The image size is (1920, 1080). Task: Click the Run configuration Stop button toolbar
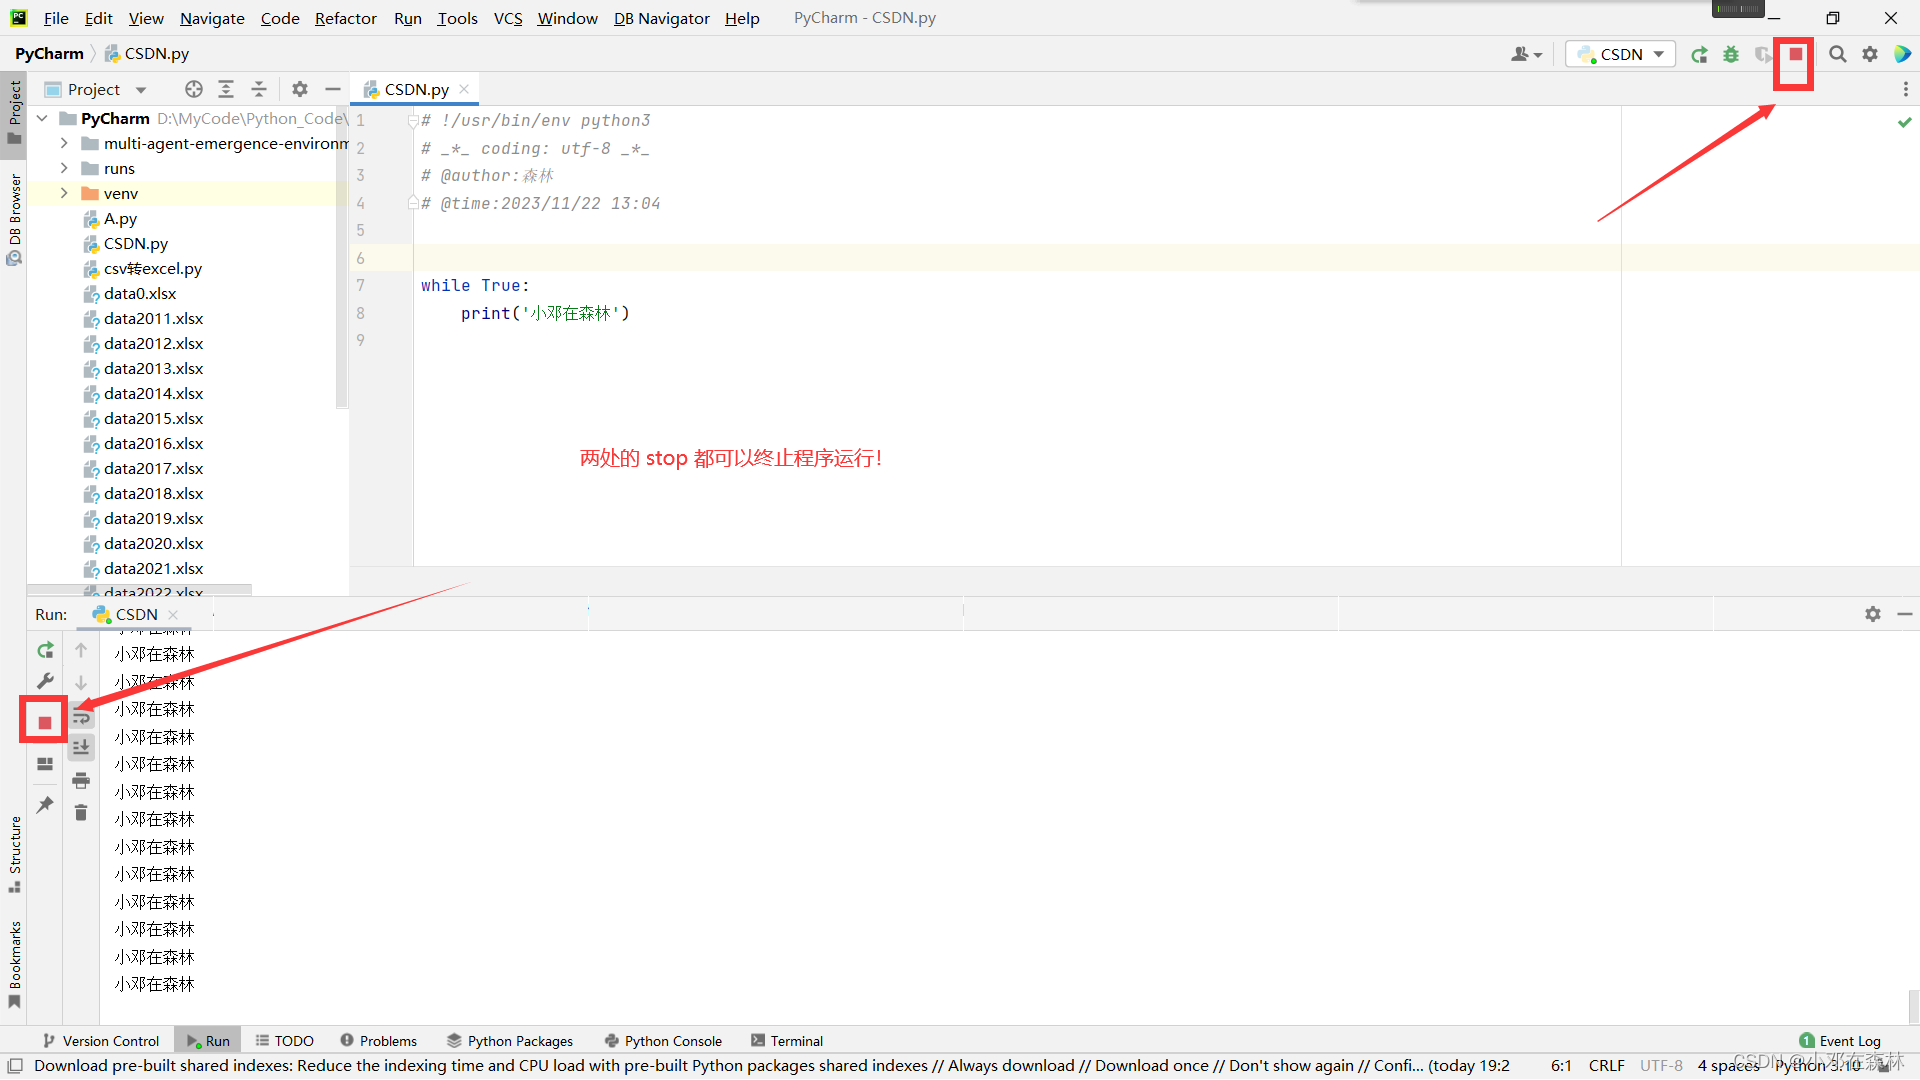click(x=1795, y=53)
